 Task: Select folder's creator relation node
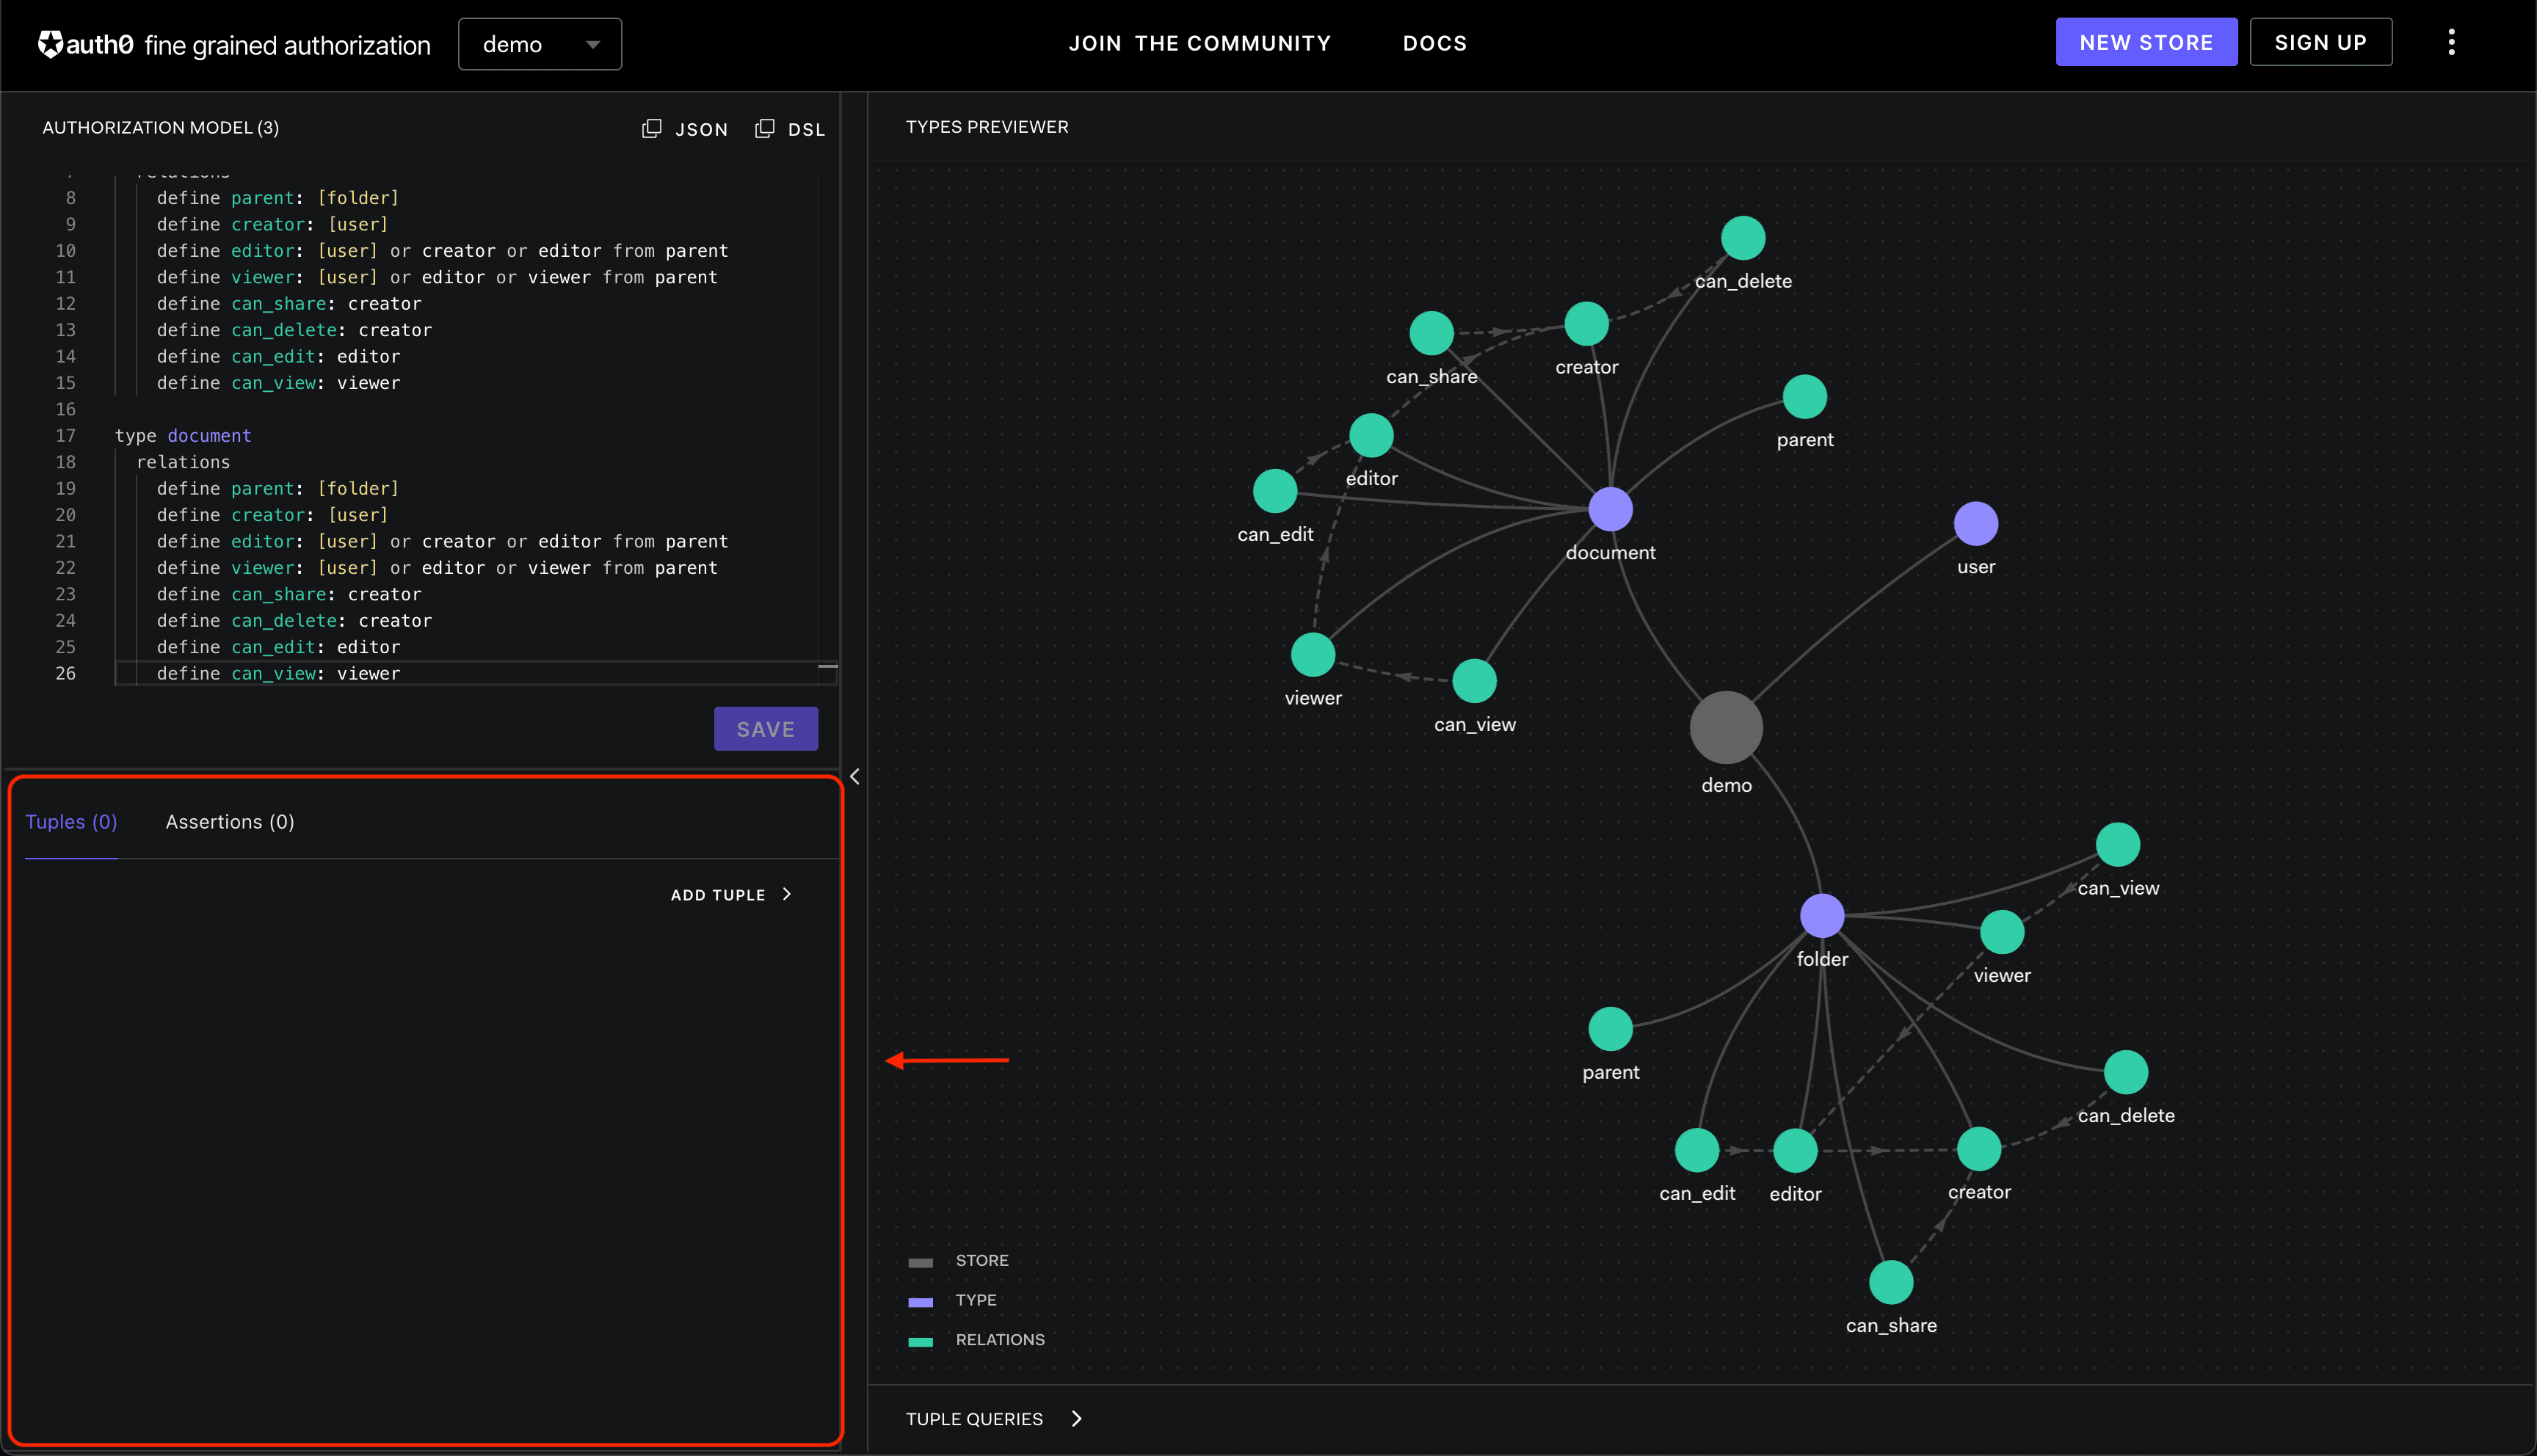tap(1979, 1149)
